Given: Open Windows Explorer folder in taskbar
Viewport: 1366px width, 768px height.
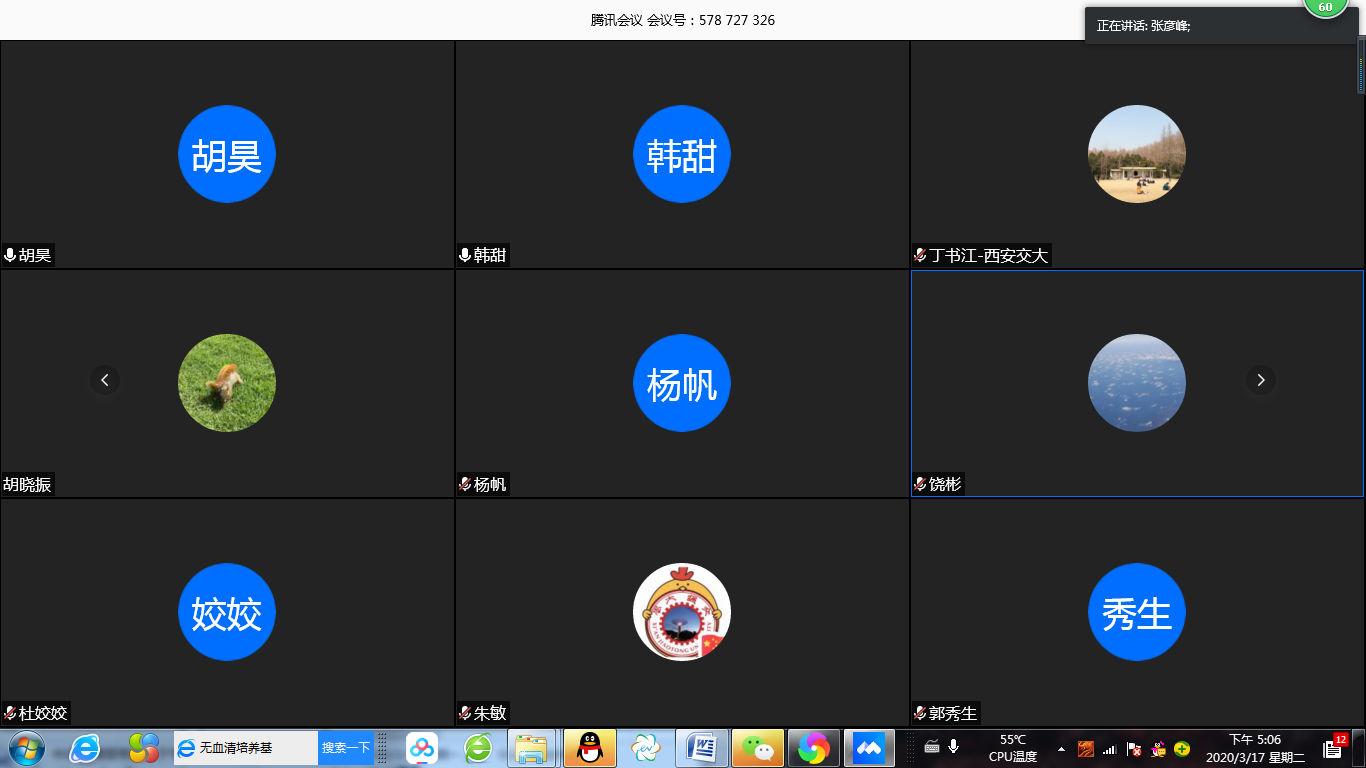Looking at the screenshot, I should [x=532, y=748].
